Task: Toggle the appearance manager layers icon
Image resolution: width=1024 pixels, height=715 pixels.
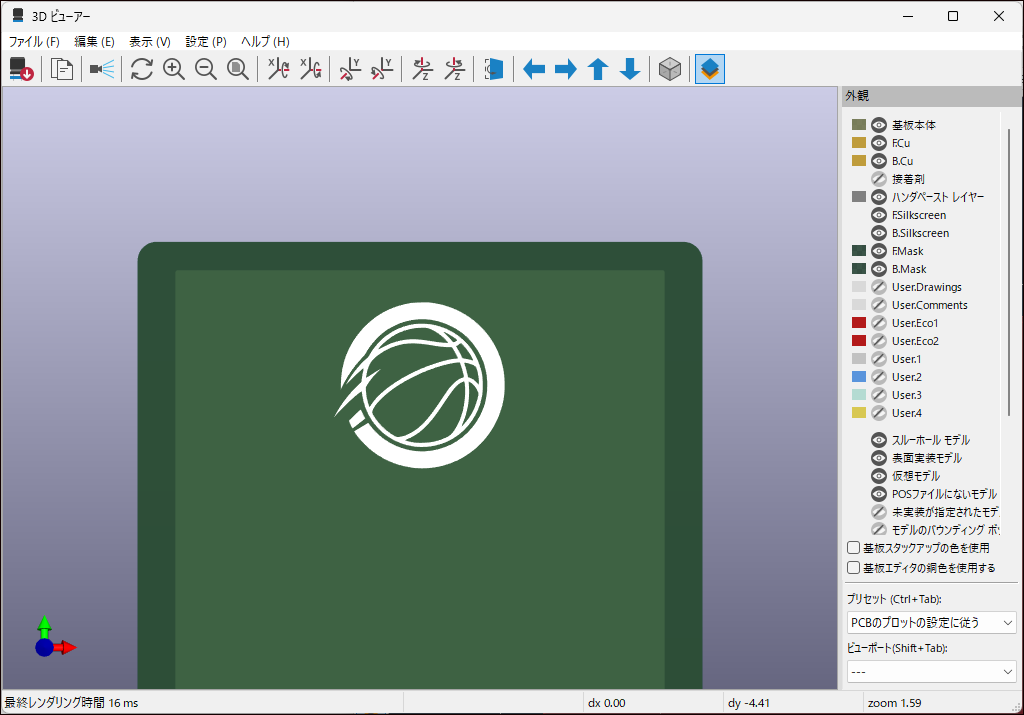Action: coord(710,69)
